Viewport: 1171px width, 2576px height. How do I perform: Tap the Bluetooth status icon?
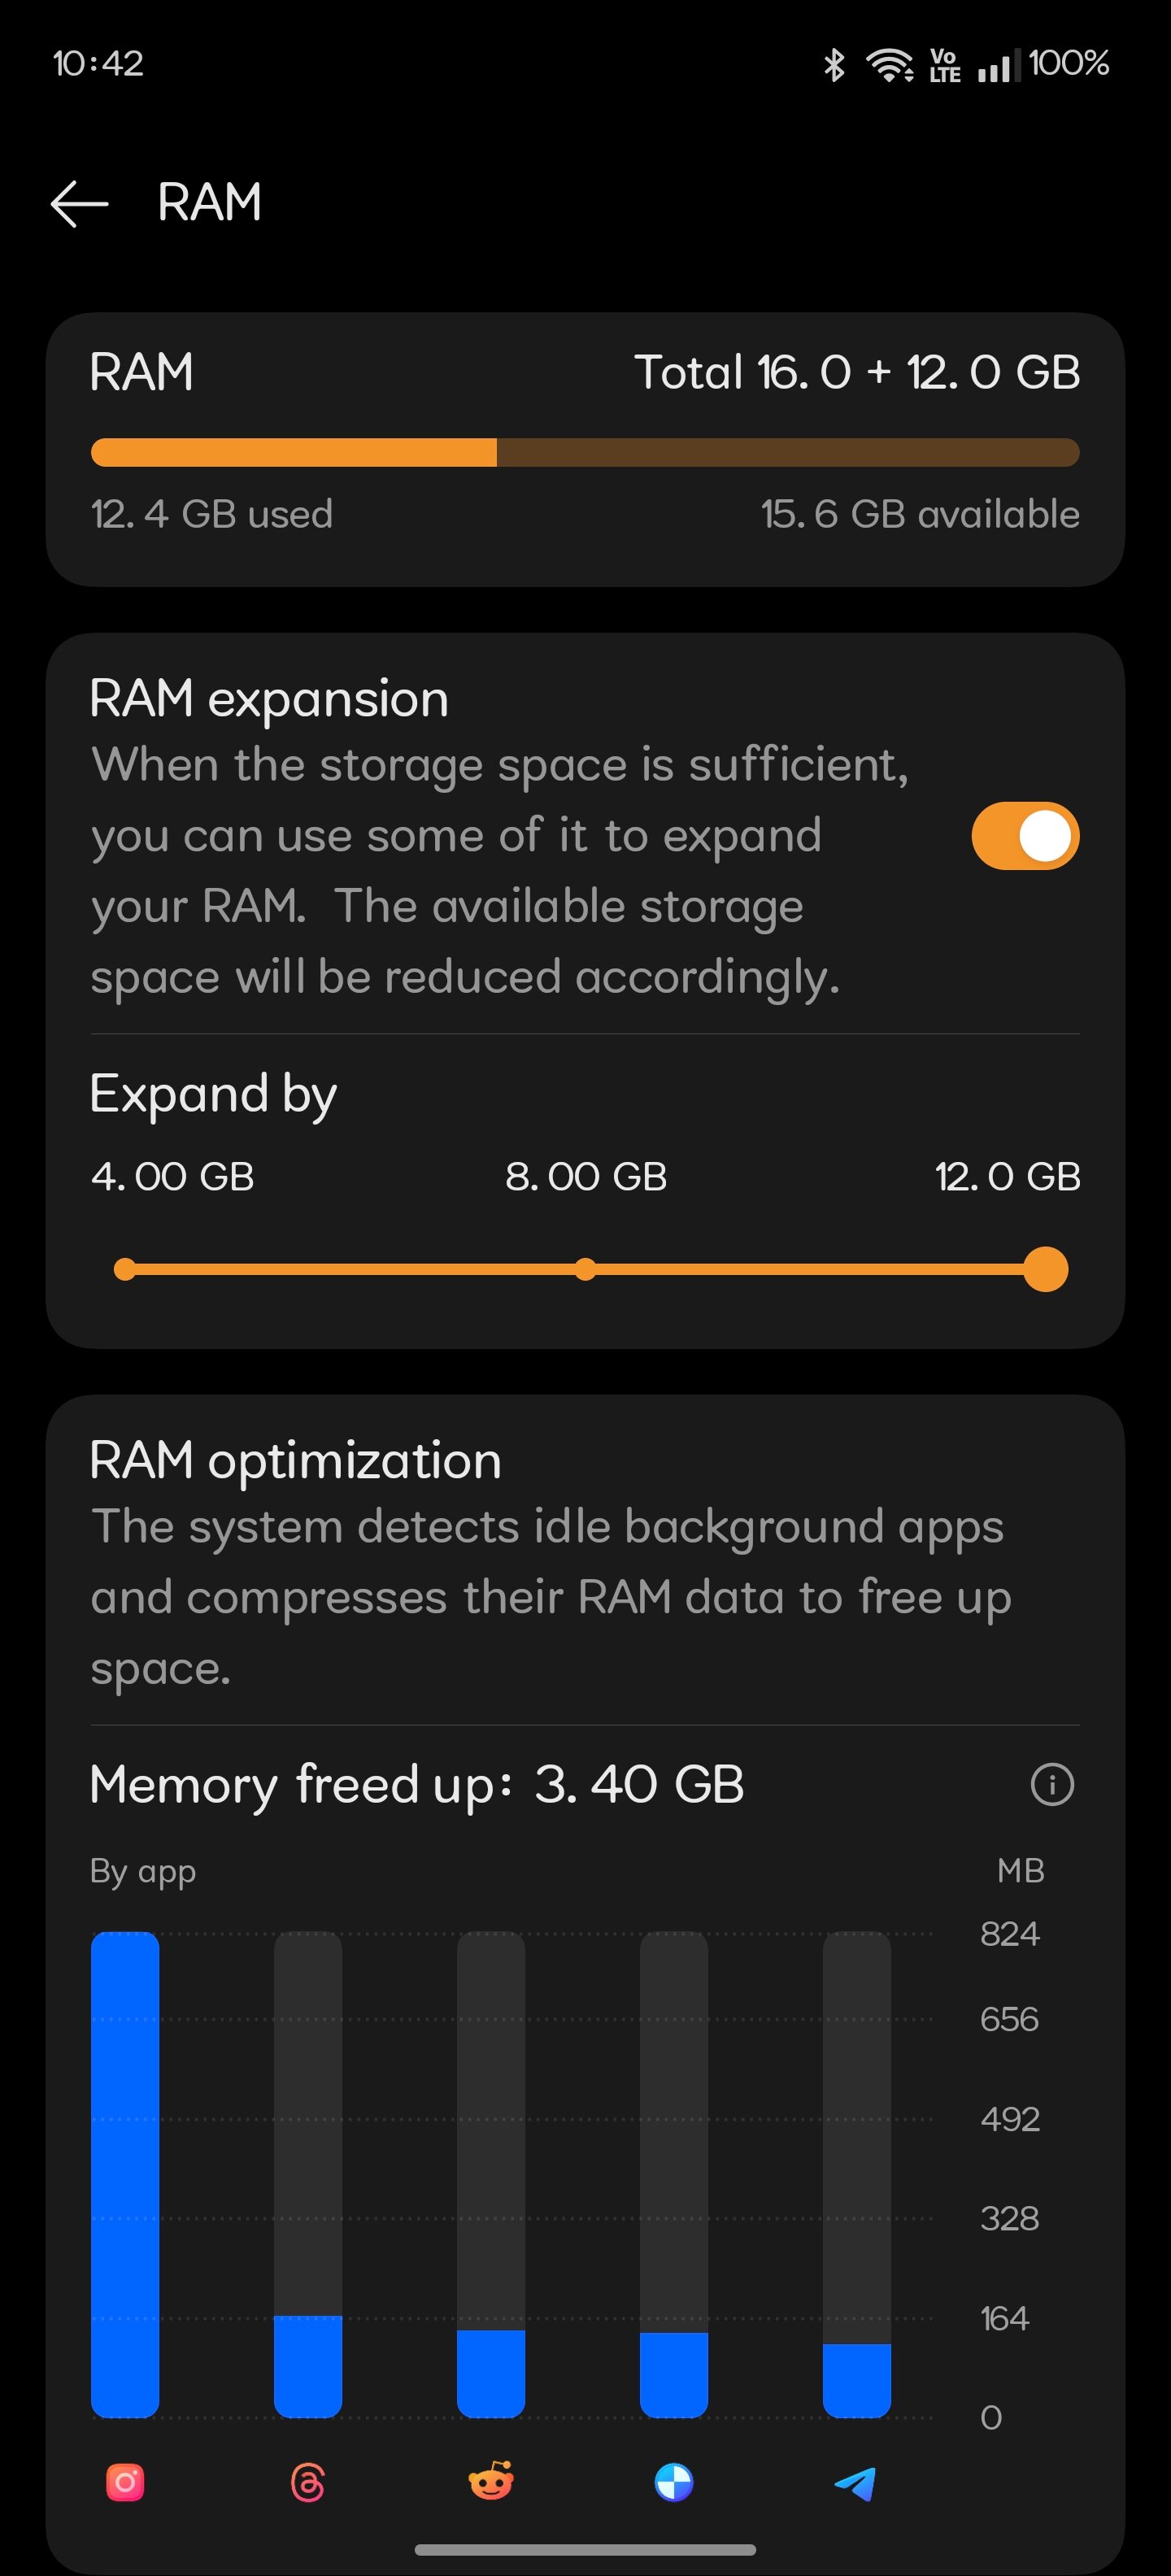(x=834, y=65)
